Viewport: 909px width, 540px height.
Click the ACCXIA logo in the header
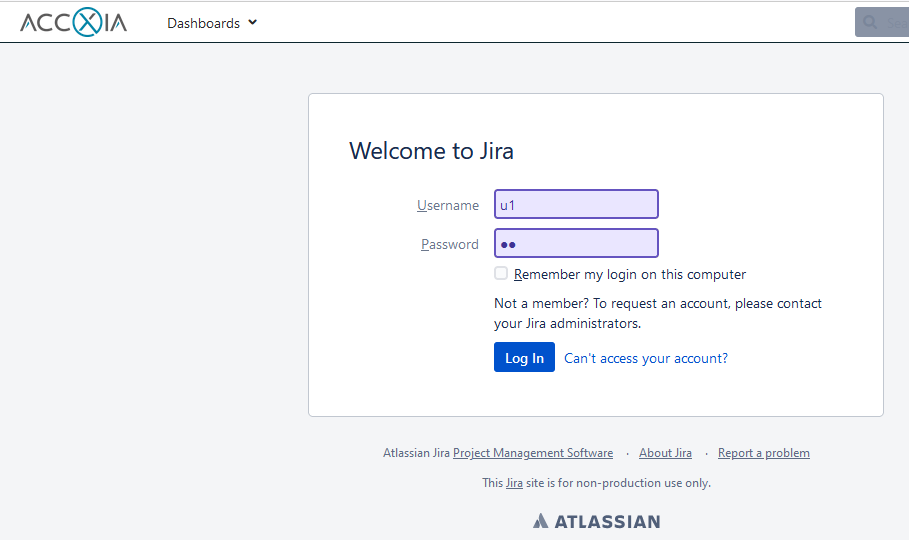pos(74,22)
